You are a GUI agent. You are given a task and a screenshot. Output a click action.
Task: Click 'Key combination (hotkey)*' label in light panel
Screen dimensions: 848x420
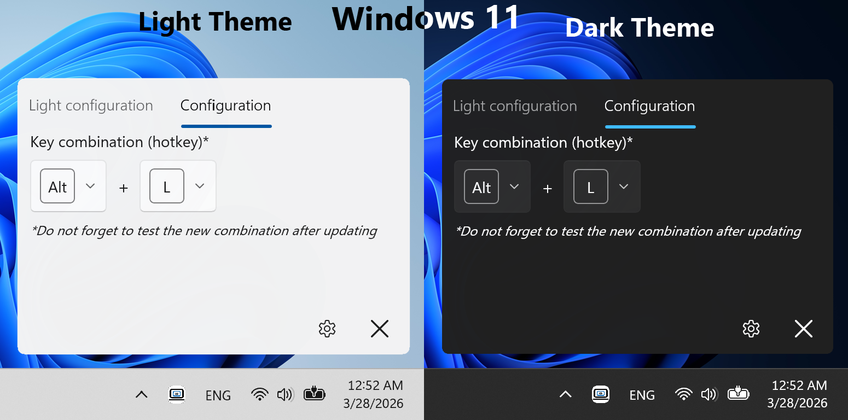[x=120, y=142]
